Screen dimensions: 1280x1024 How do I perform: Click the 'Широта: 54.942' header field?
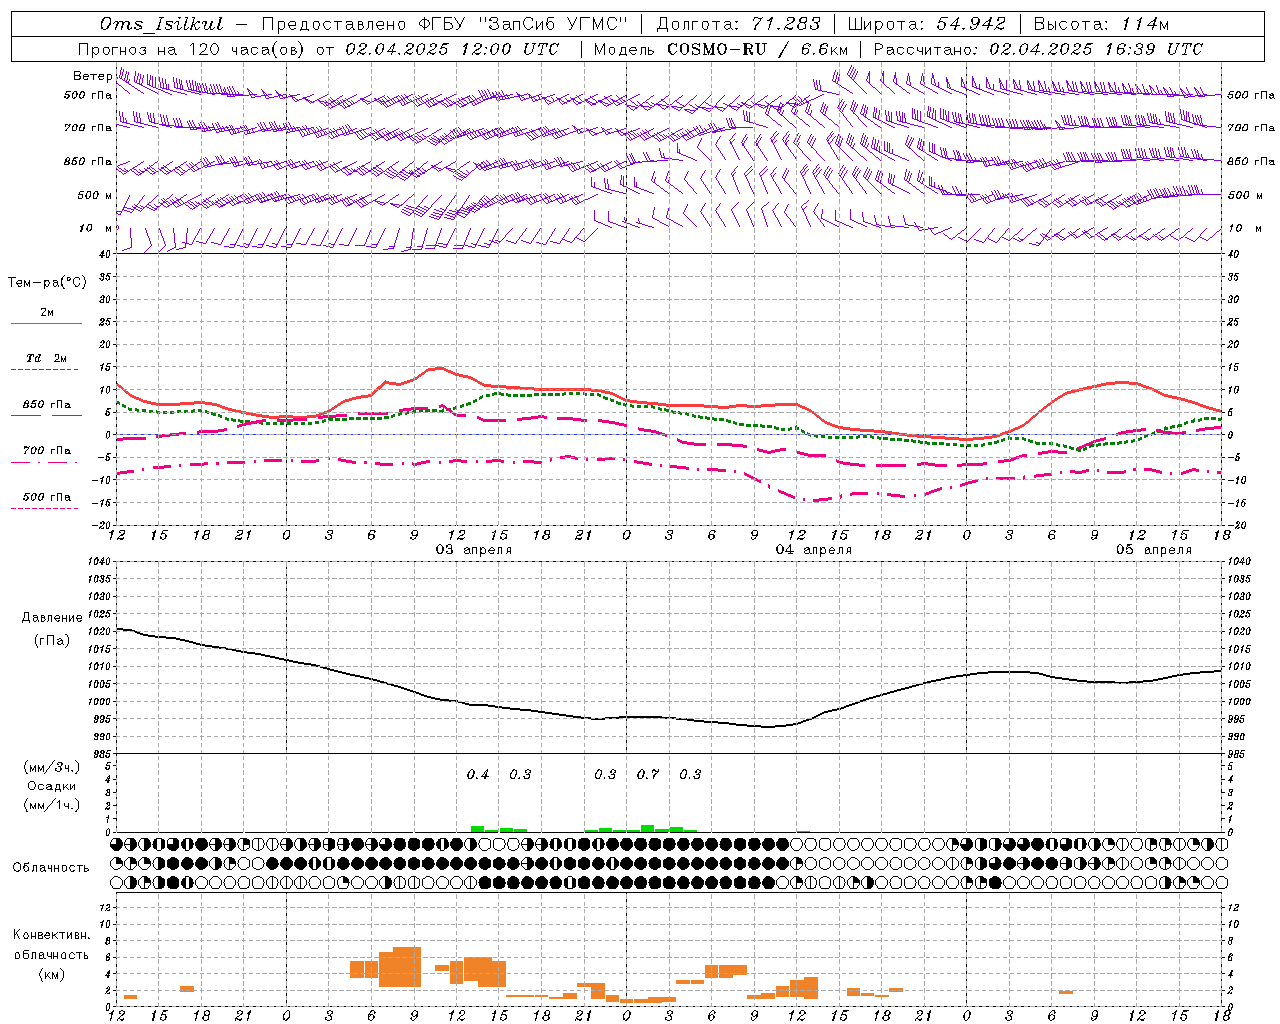[927, 24]
